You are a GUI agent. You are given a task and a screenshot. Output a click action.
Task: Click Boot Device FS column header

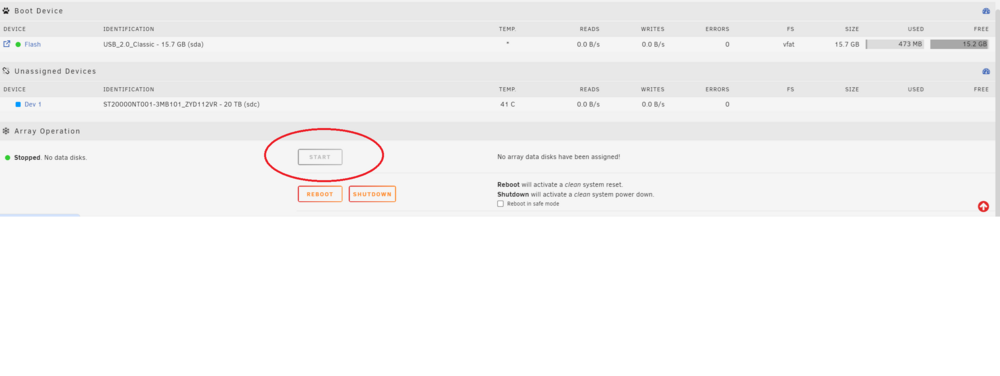791,29
